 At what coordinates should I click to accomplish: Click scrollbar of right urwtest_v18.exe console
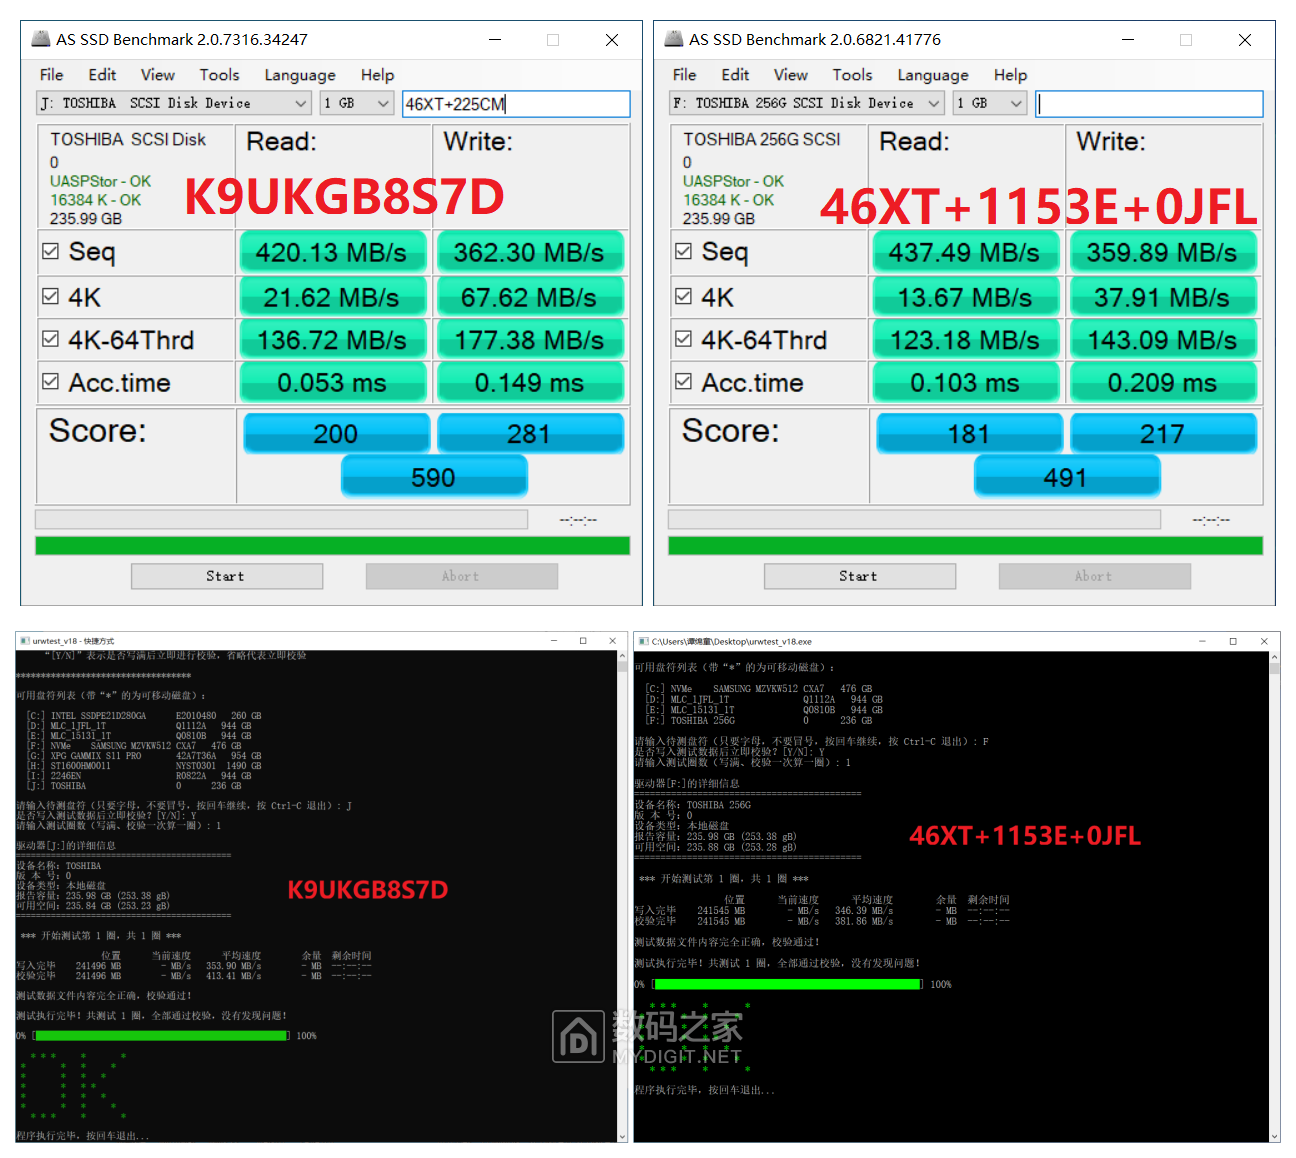click(1274, 896)
